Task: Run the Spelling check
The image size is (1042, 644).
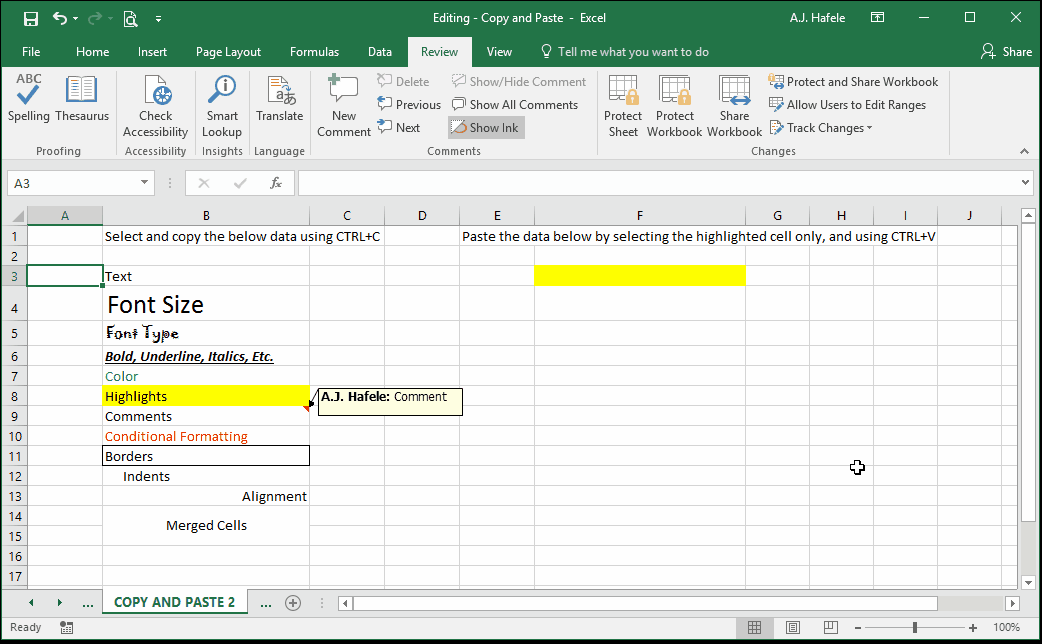Action: coord(29,98)
